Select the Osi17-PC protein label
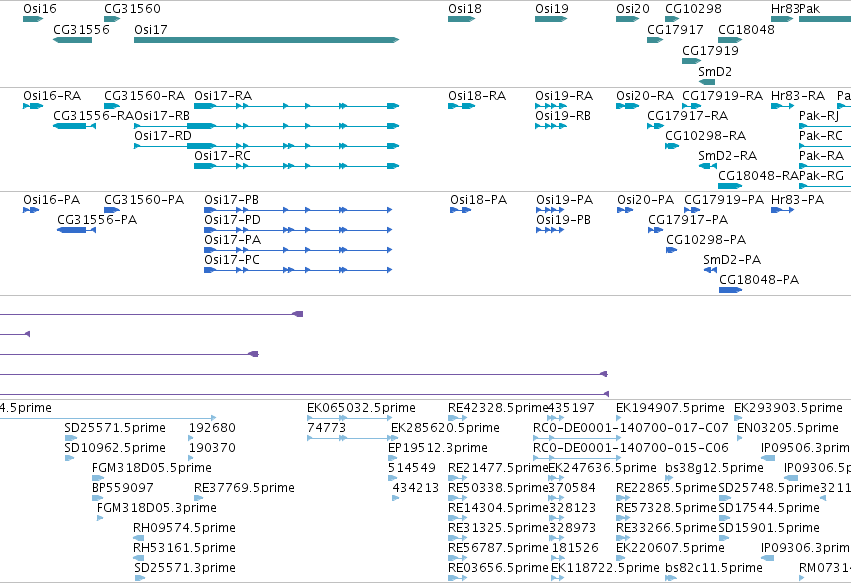The height and width of the screenshot is (583, 851). point(232,260)
